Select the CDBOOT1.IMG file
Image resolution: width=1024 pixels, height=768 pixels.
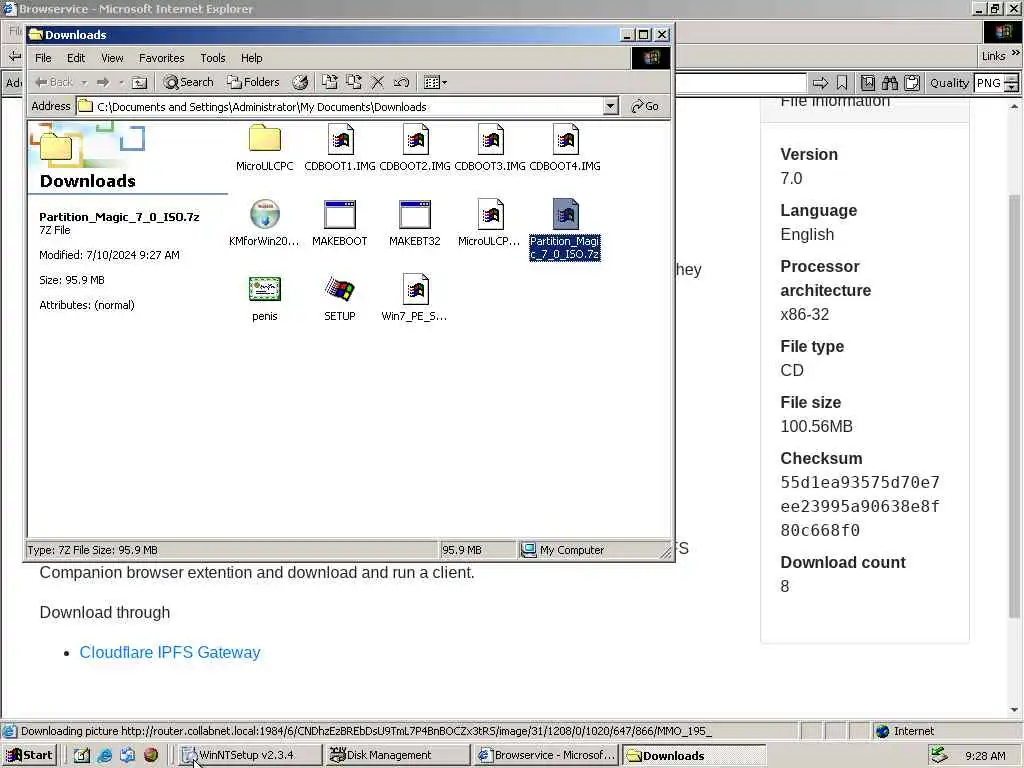(x=340, y=148)
